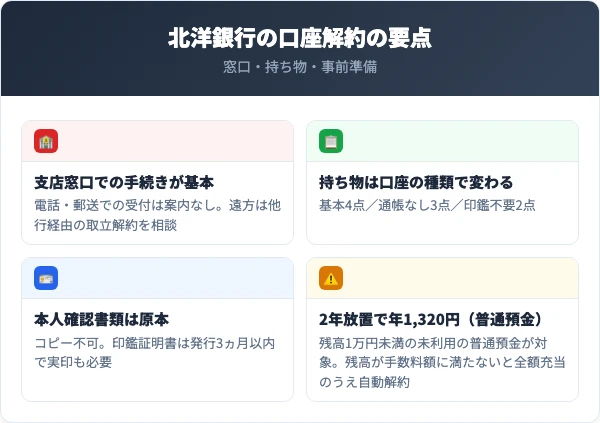Click the text 残高1万円未満の未利用の普通預金が対
Image resolution: width=600 pixels, height=423 pixels.
[x=433, y=343]
